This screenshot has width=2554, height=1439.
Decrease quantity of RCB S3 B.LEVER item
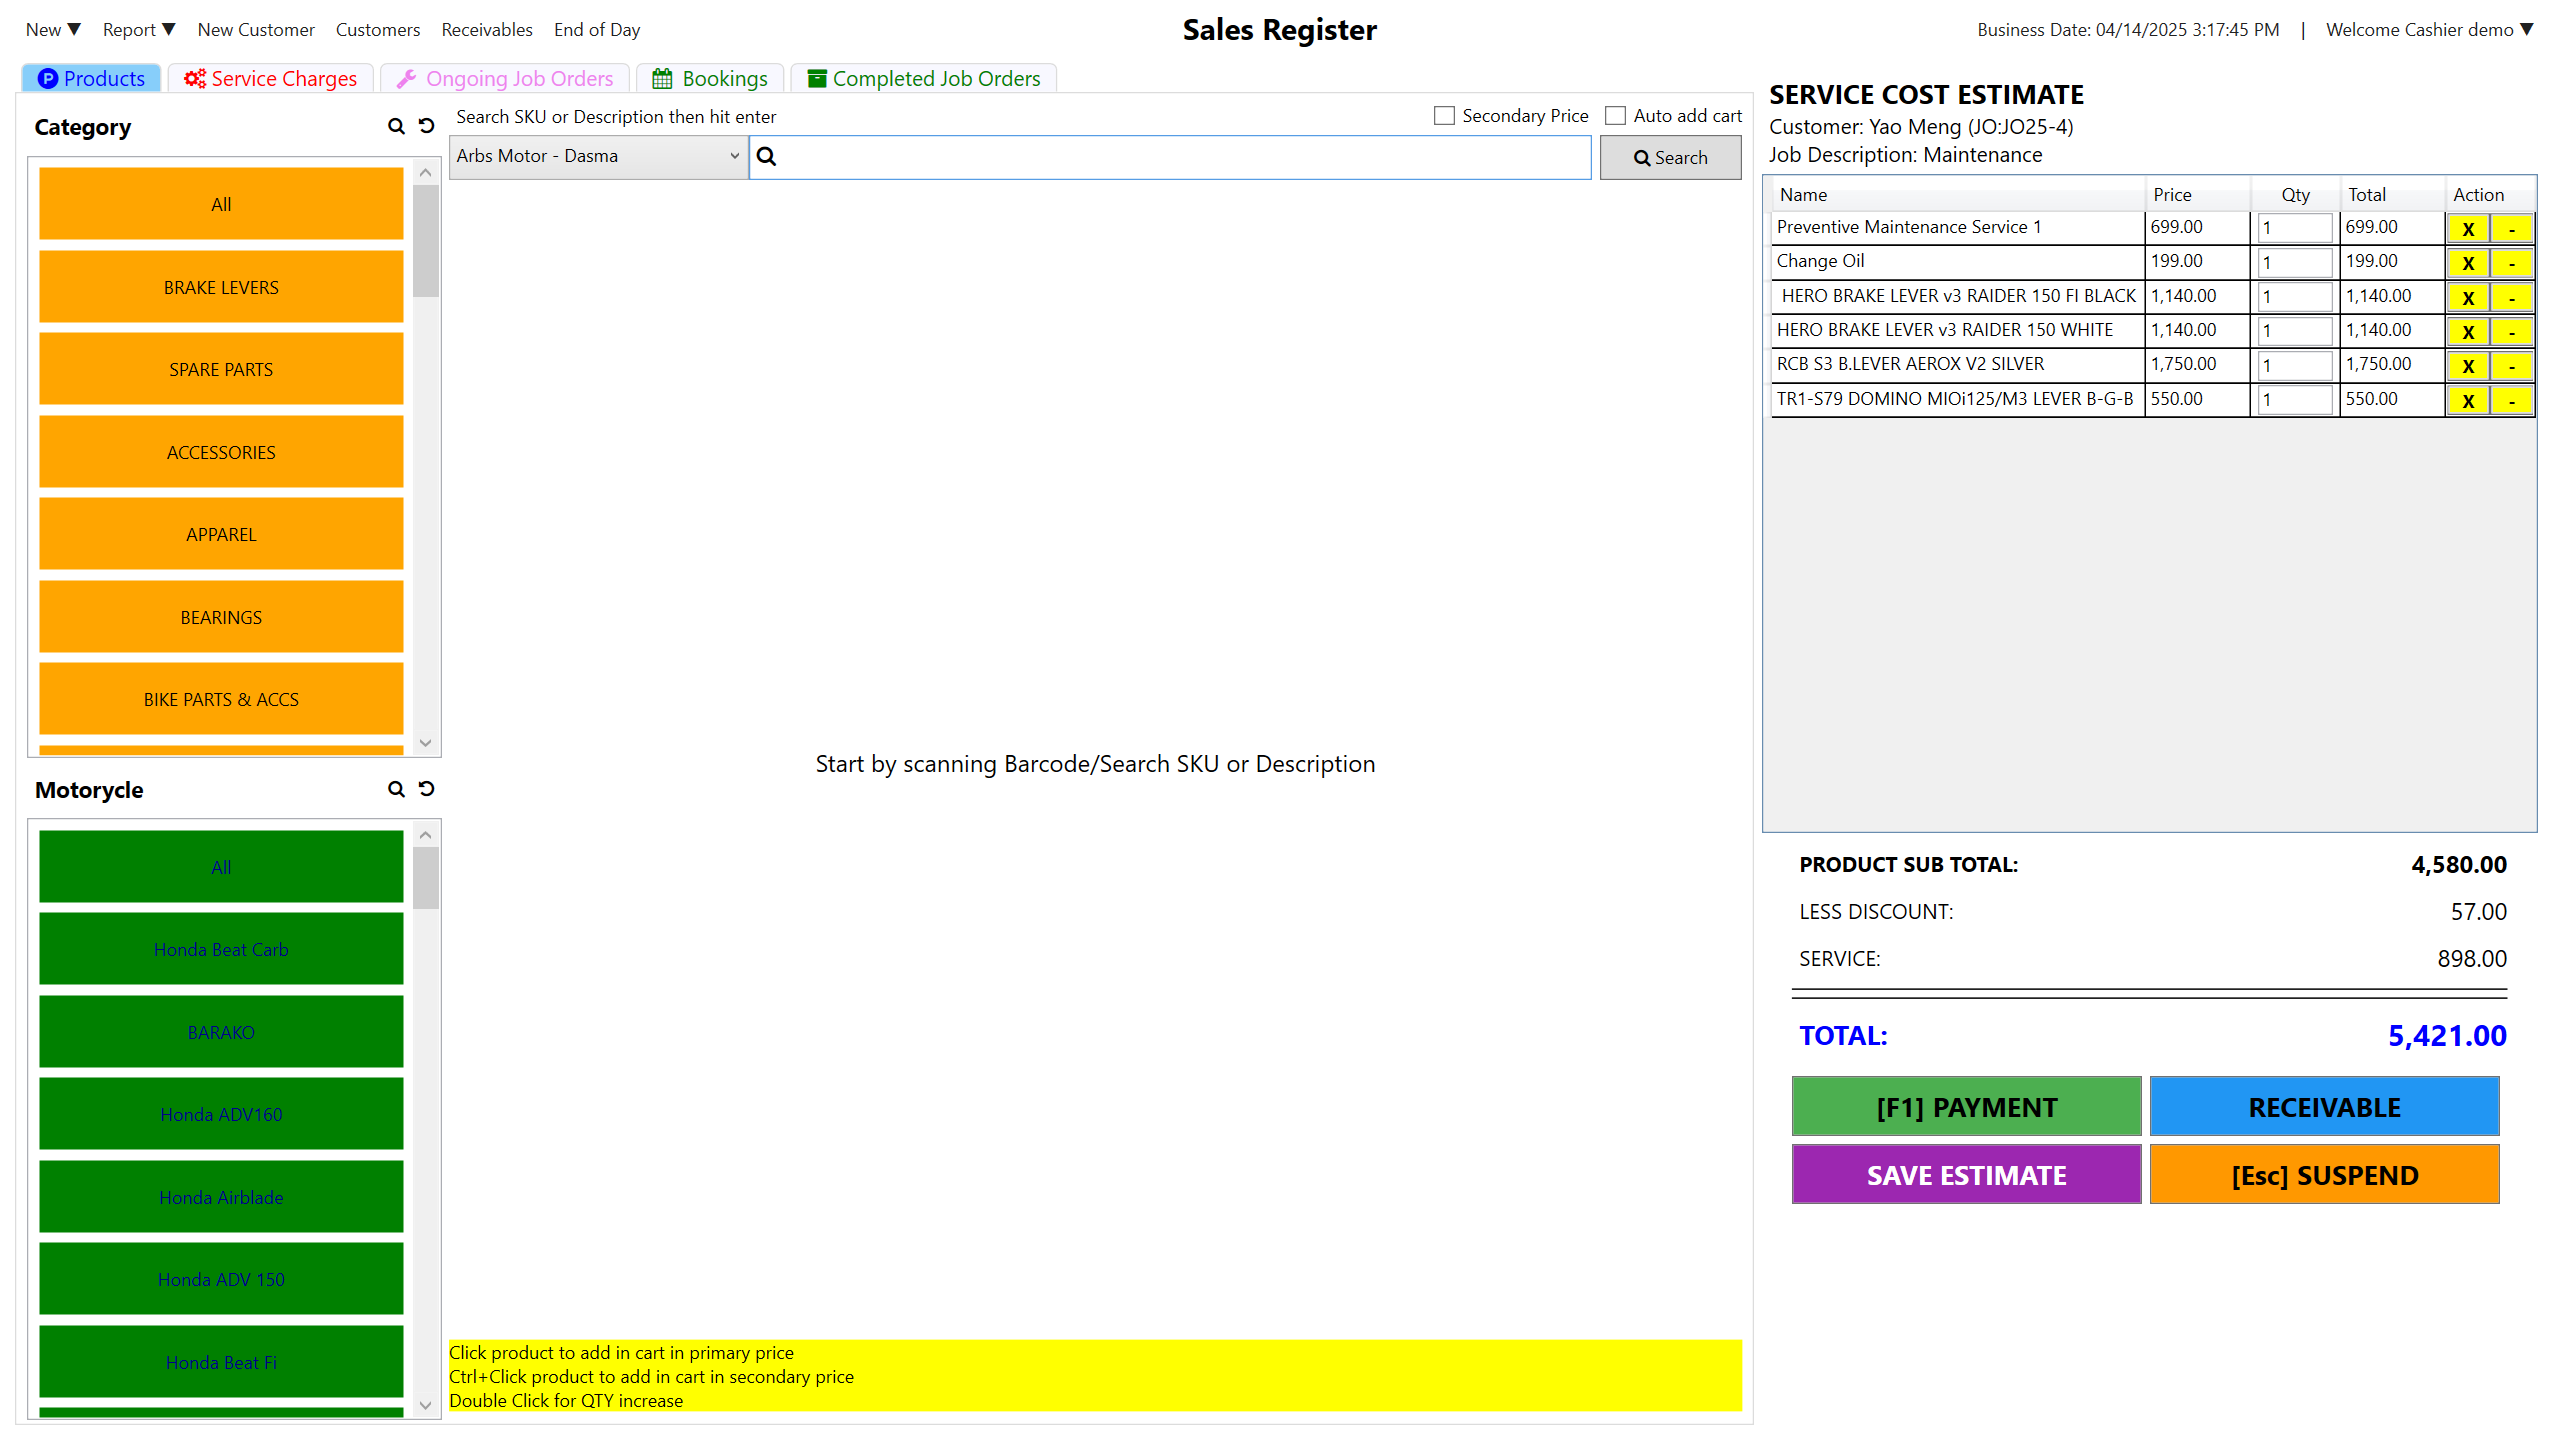(2511, 366)
